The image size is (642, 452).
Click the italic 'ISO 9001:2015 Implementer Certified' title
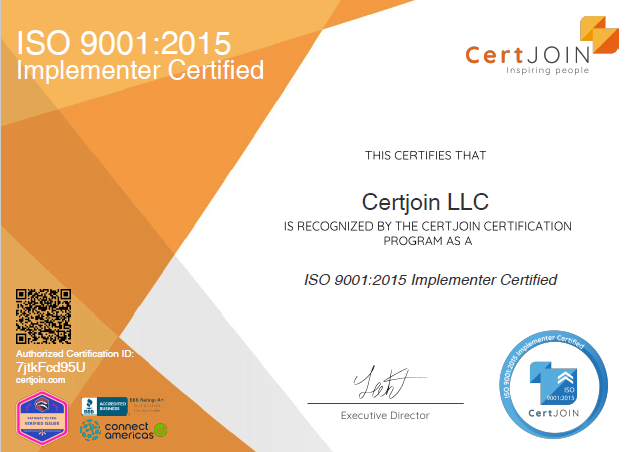430,280
